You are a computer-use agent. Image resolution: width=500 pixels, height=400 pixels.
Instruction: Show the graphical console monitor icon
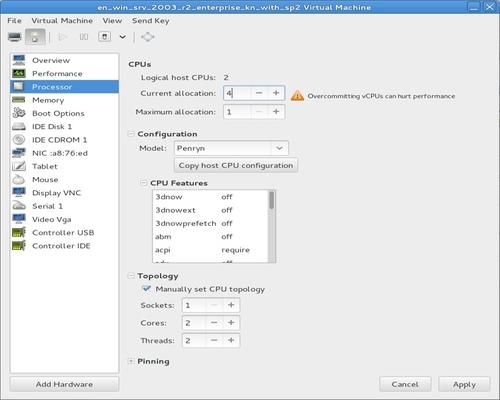14,37
